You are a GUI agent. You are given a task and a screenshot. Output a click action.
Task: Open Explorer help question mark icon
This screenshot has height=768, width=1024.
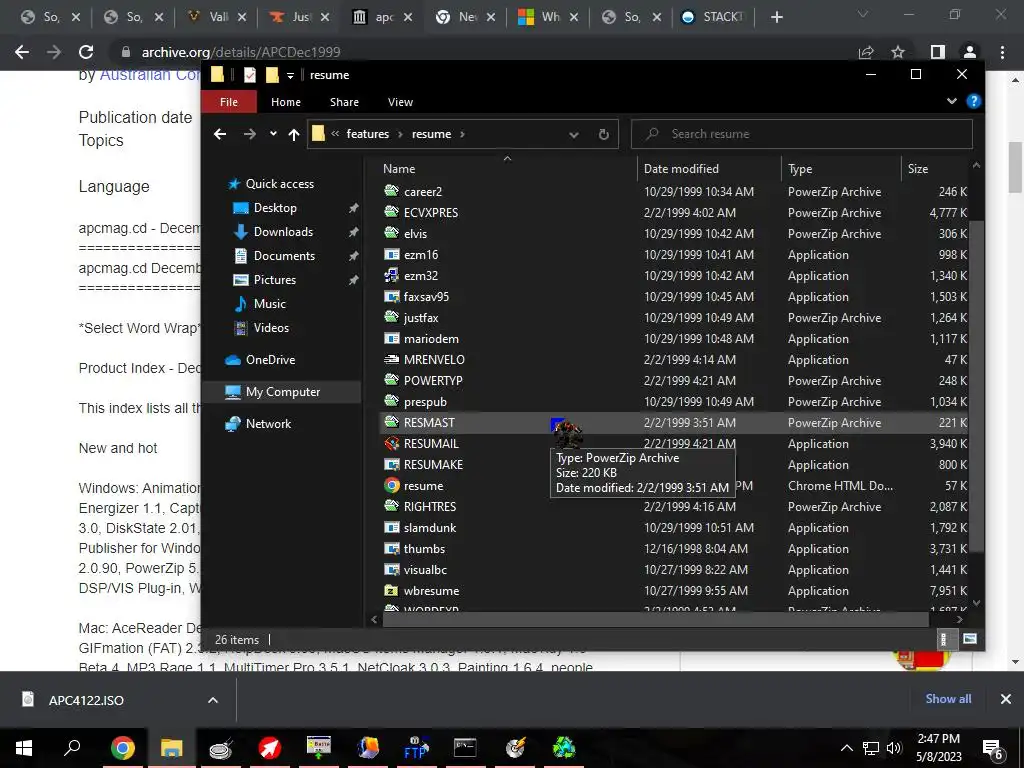pyautogui.click(x=974, y=101)
